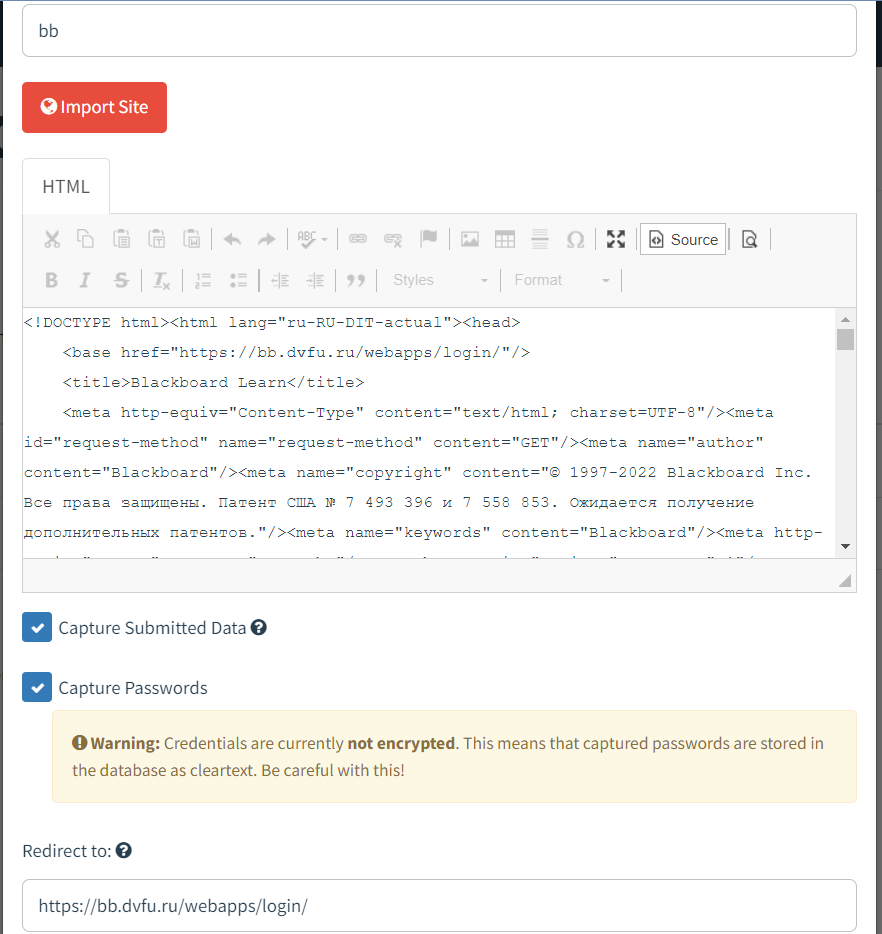The width and height of the screenshot is (882, 934).
Task: Open the document Preview icon
Action: coord(749,239)
